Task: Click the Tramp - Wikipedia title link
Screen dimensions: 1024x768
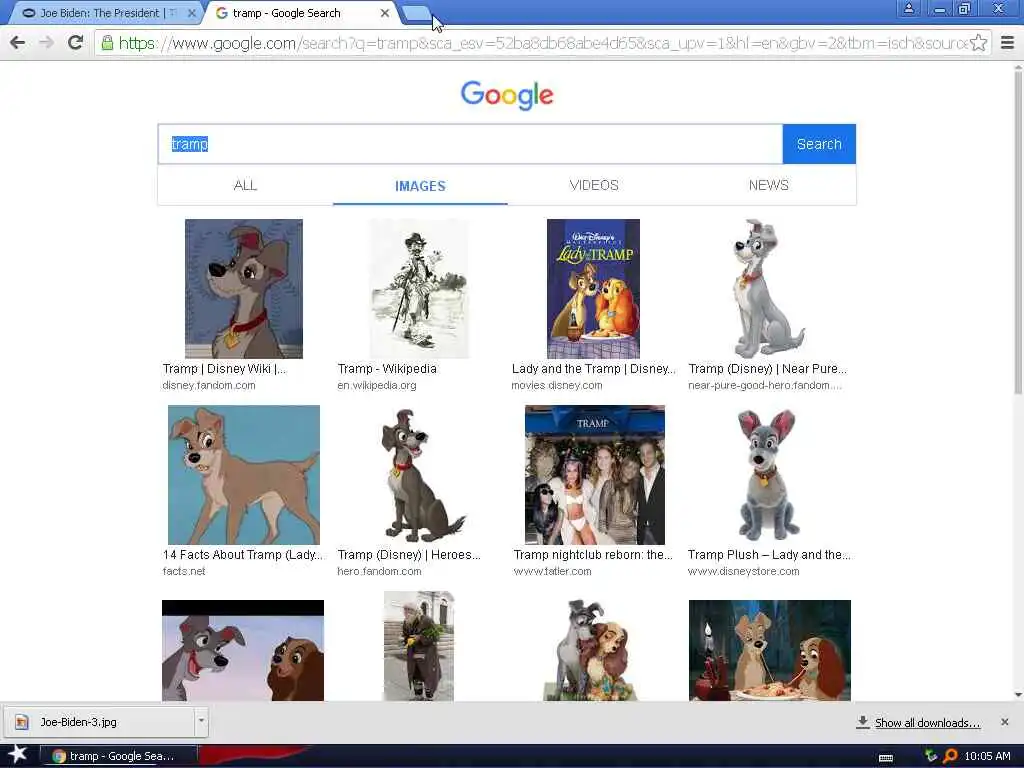Action: [x=387, y=369]
